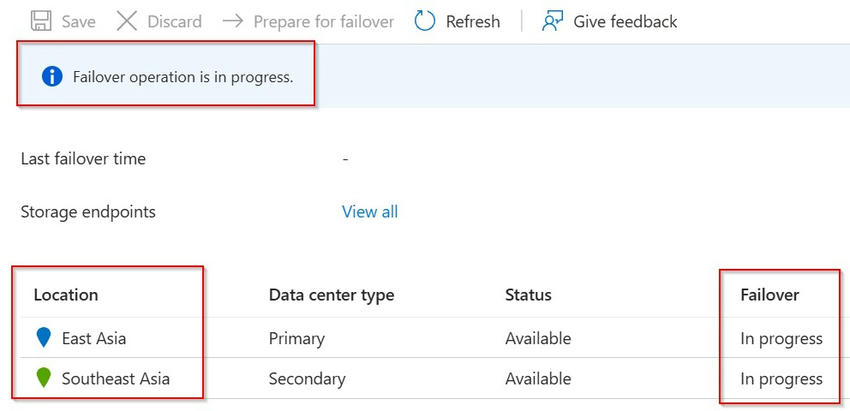Open View all storage endpoints link
850x411 pixels.
click(370, 212)
